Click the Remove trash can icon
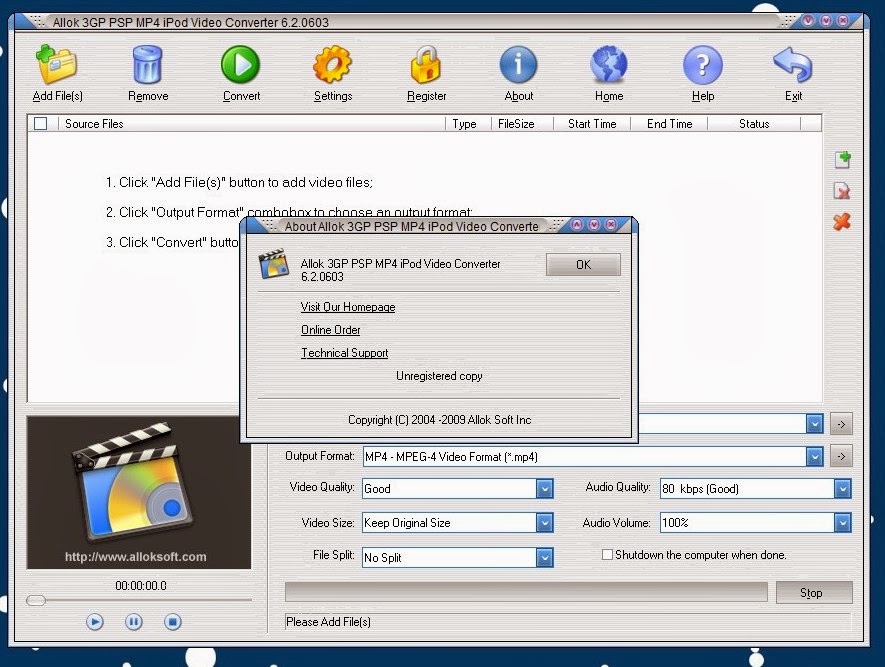The width and height of the screenshot is (885, 667). click(147, 65)
